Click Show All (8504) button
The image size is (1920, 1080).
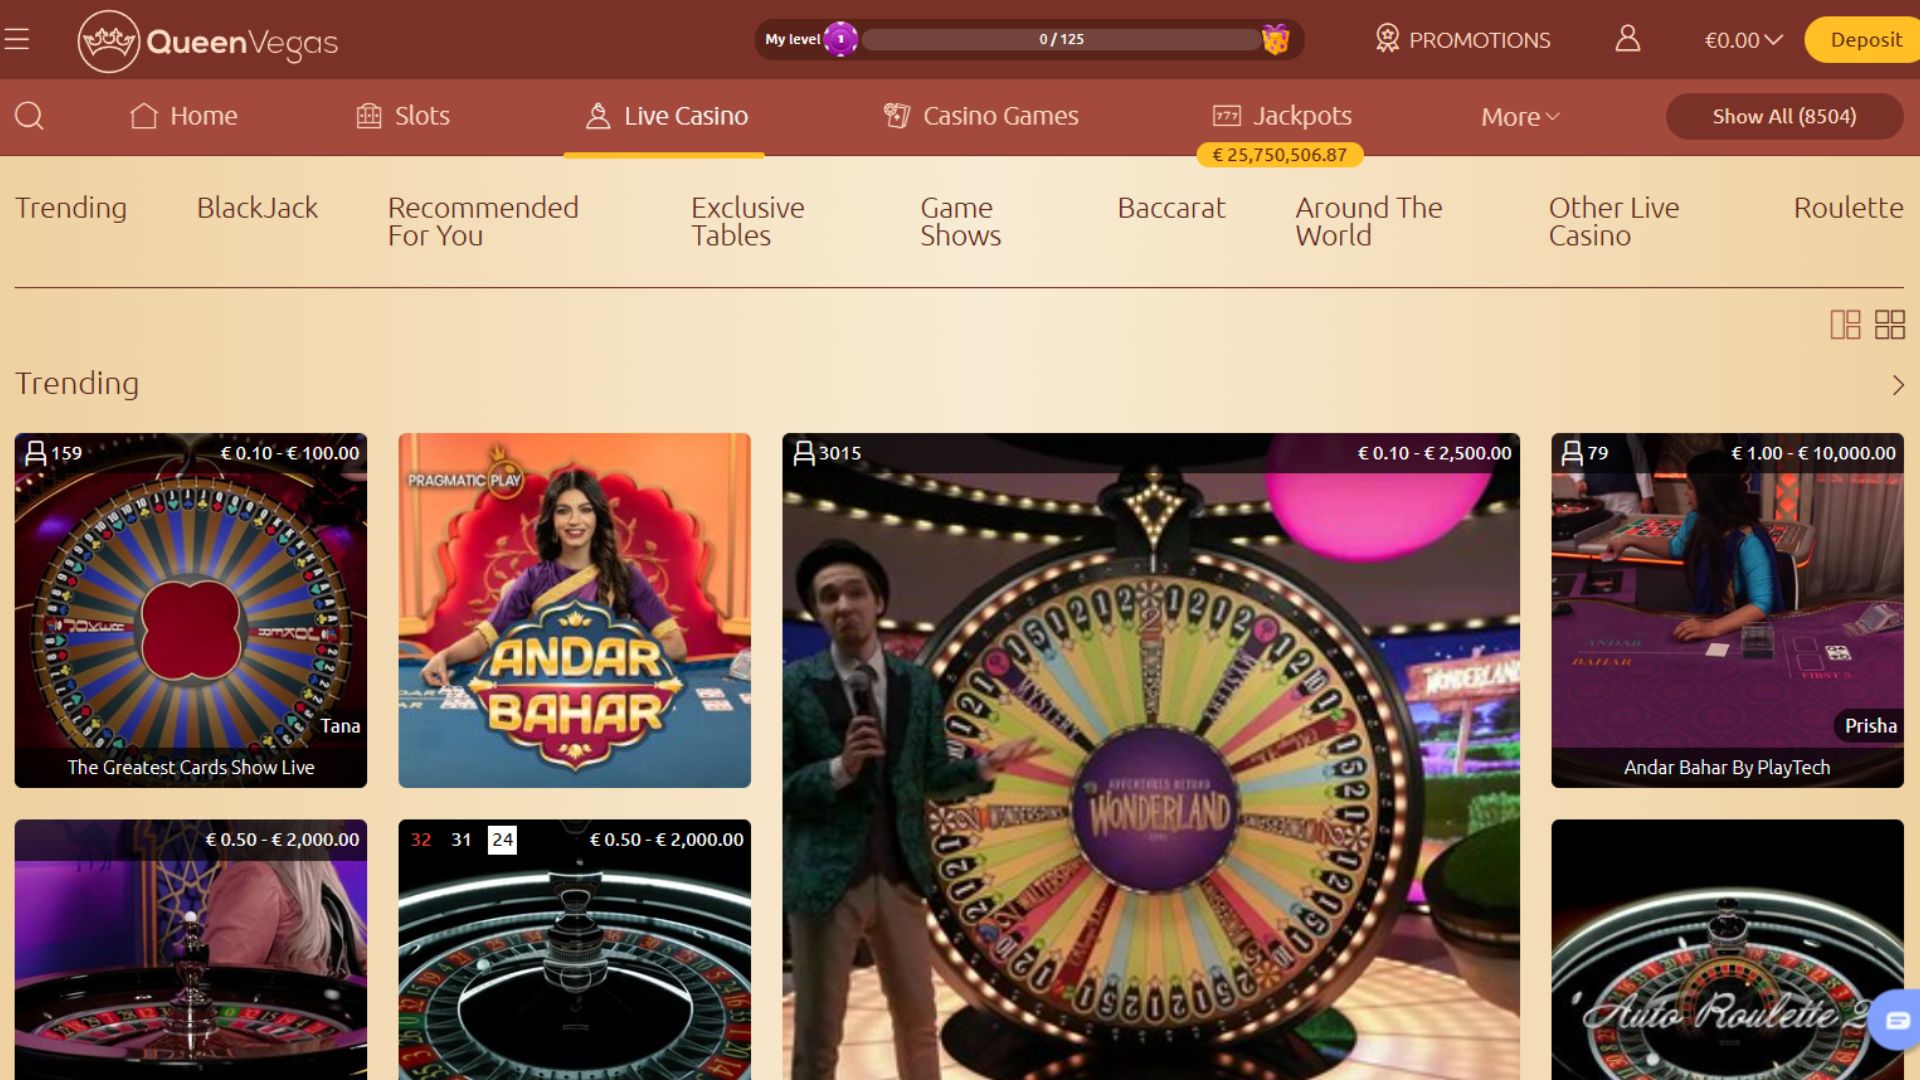pyautogui.click(x=1784, y=116)
